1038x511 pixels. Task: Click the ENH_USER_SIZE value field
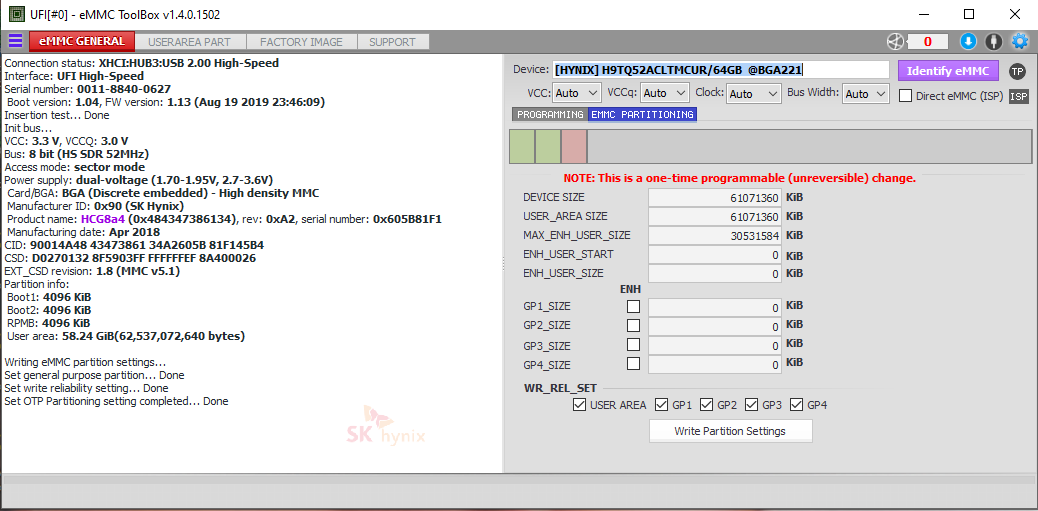pos(715,273)
